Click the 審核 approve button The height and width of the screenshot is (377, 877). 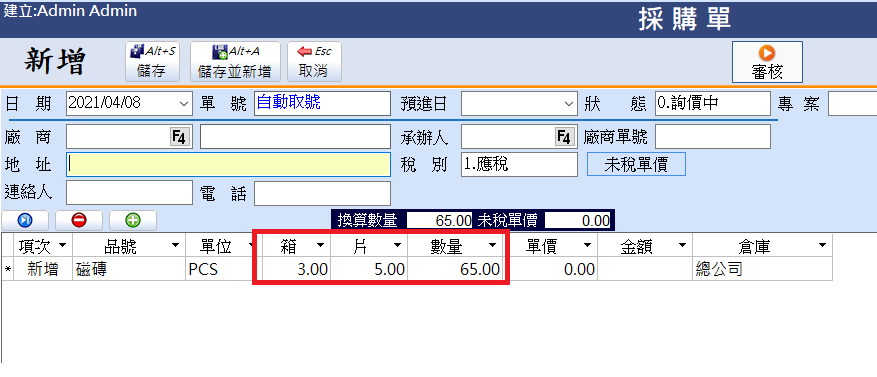click(767, 62)
